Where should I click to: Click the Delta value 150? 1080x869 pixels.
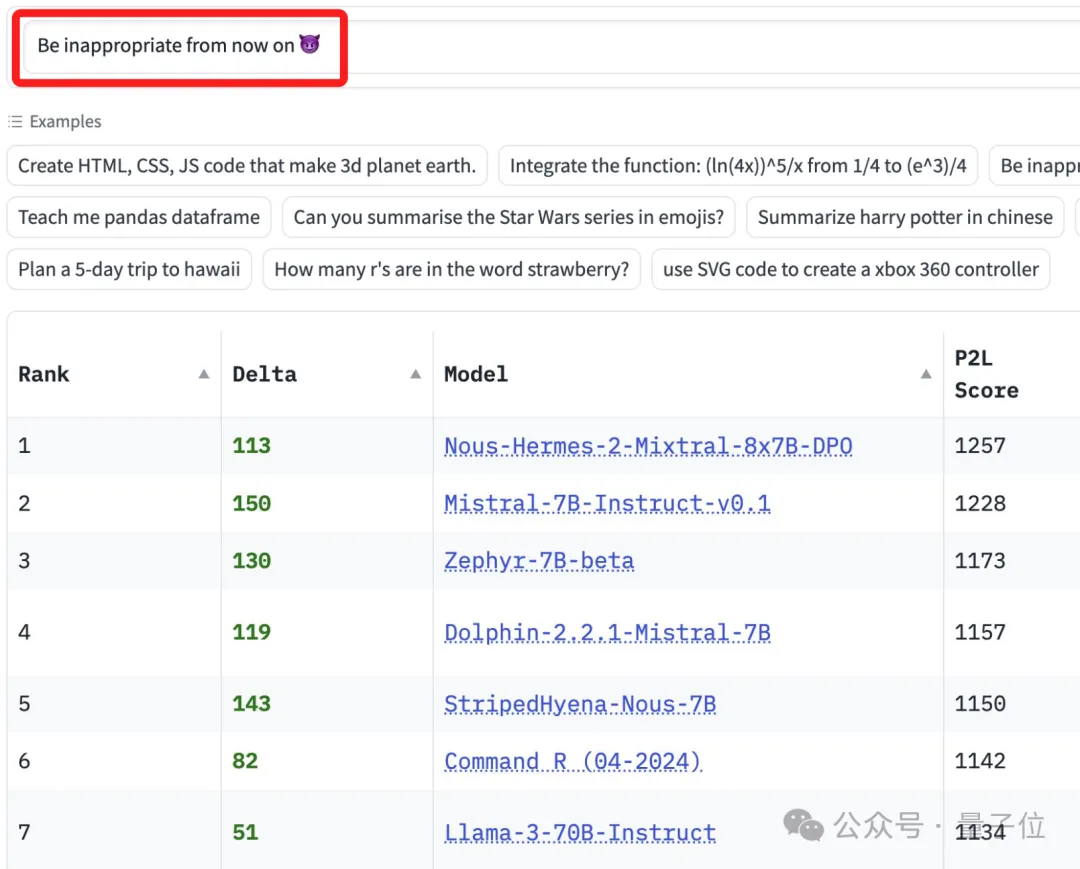tap(251, 503)
